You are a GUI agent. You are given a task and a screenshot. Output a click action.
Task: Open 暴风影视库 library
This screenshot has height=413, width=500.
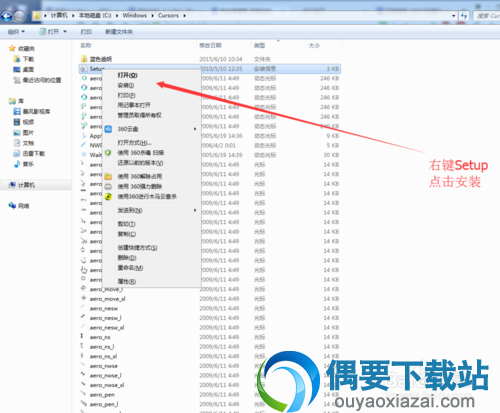click(x=32, y=111)
